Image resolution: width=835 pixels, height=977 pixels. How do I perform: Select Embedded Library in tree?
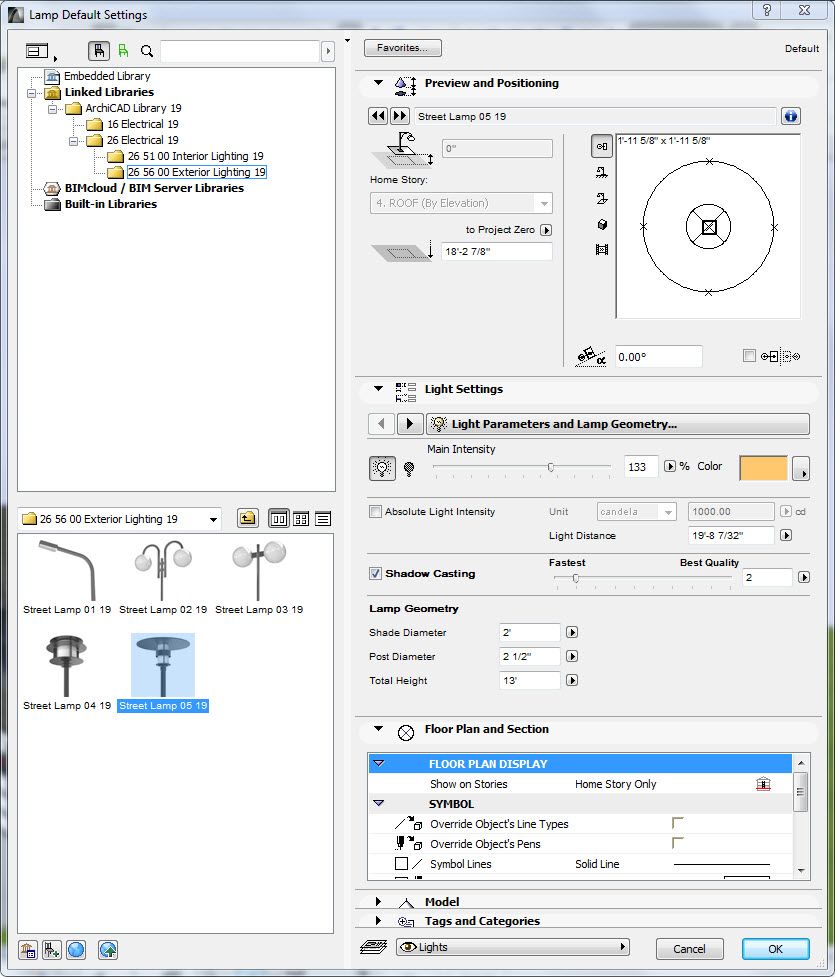click(x=107, y=76)
